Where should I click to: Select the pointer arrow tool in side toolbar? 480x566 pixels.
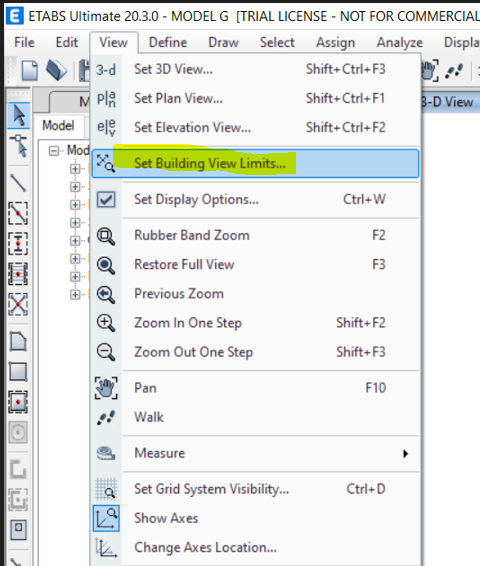[x=18, y=116]
